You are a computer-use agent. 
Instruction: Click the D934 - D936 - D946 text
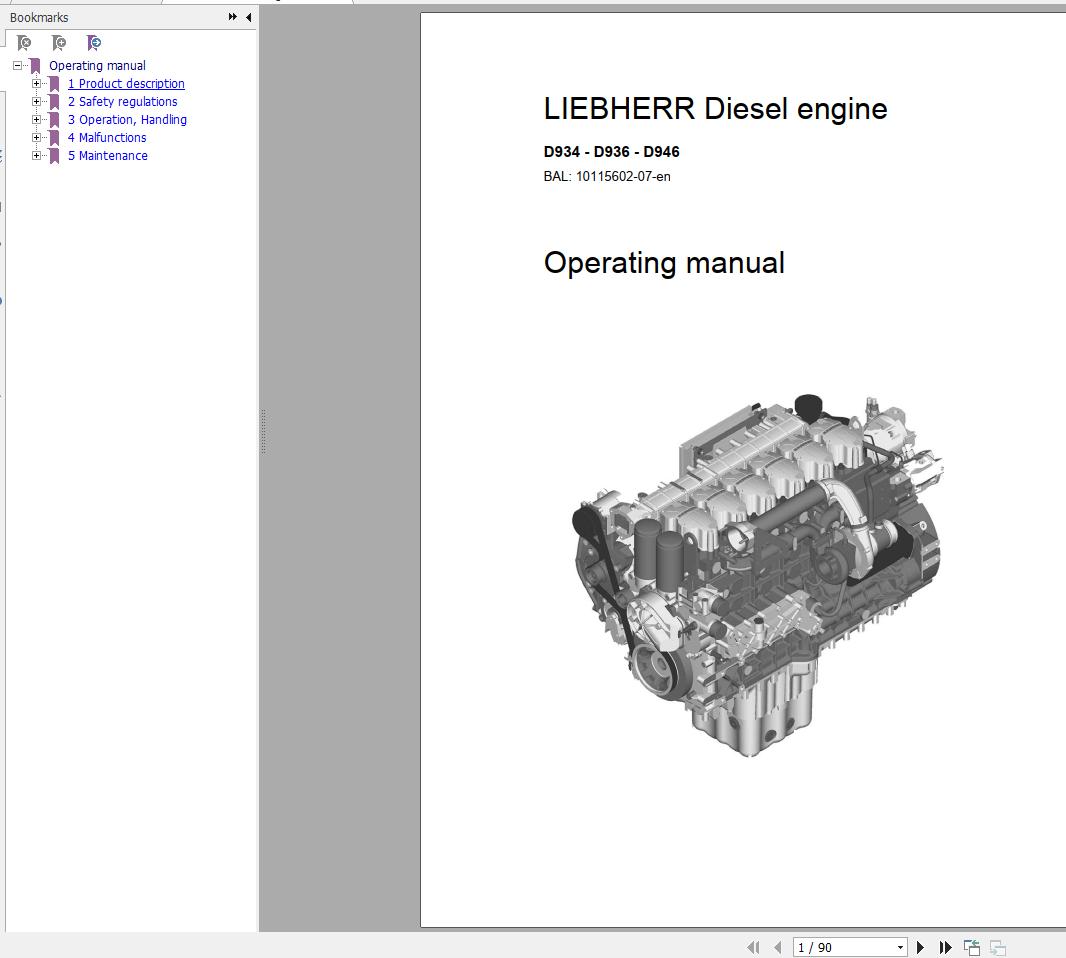point(611,152)
